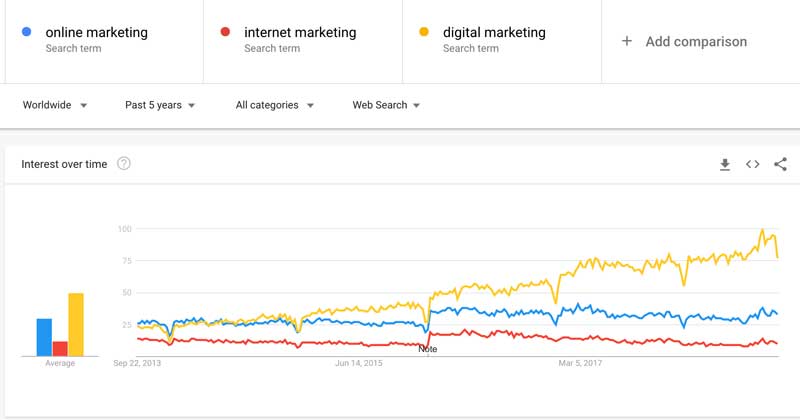
Task: Open the Note marker on the chart
Action: (x=428, y=349)
